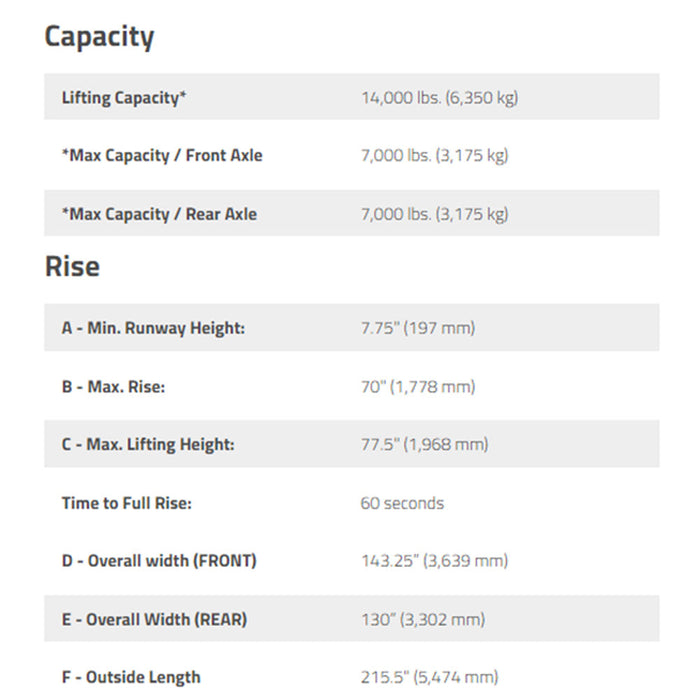Click the 7.75" (197 mm) value

point(418,328)
